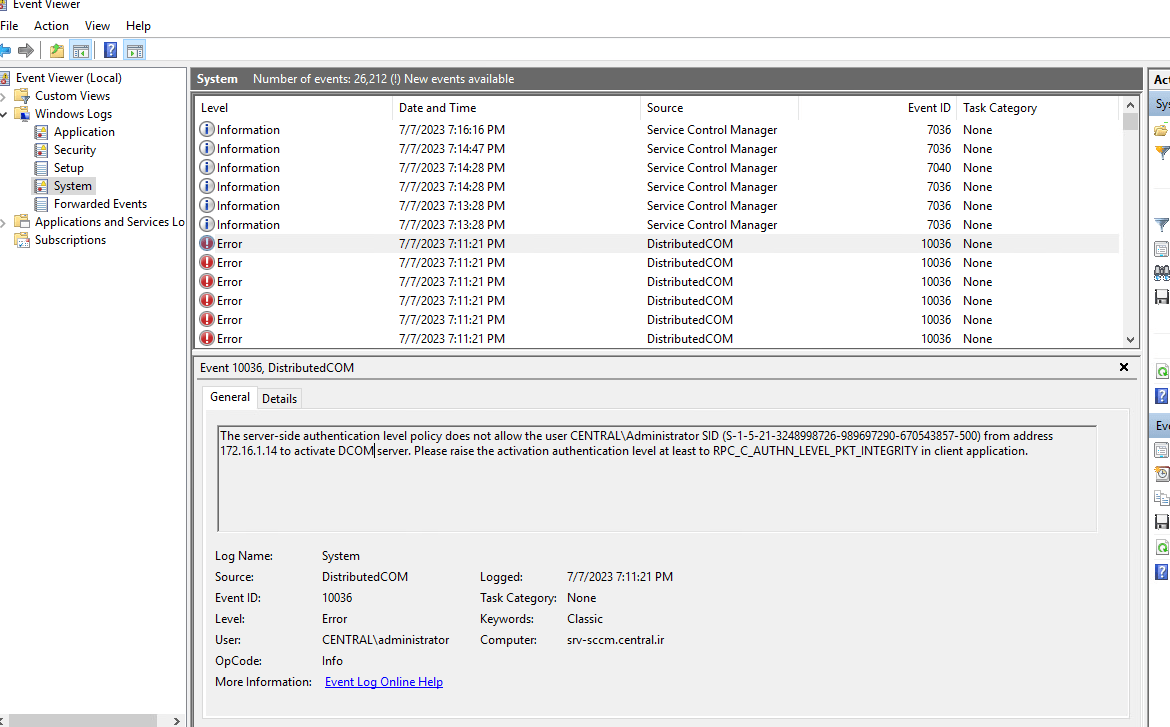Close the Event 10036 preview pane
The image size is (1170, 727).
(x=1123, y=367)
